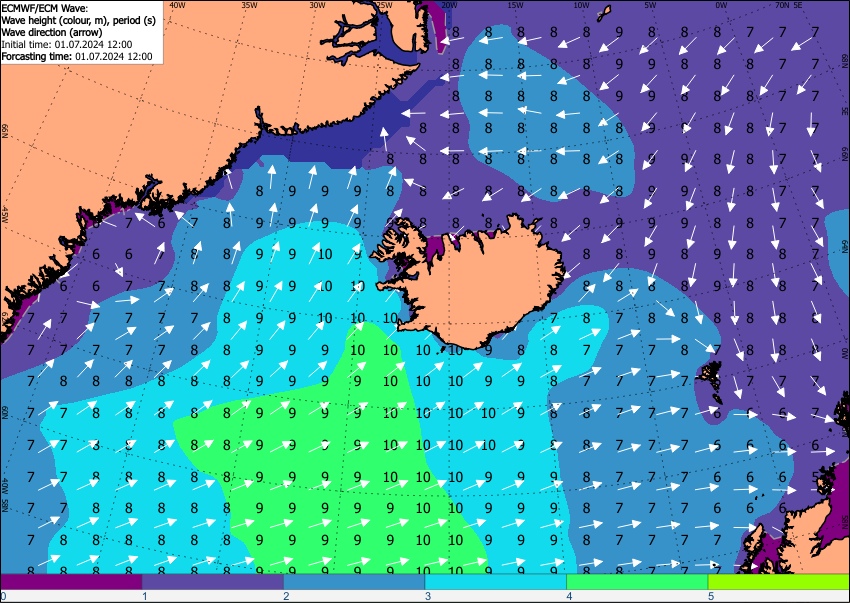850x603 pixels.
Task: Click the 'Wave direction (arrow)' line
Action: coord(51,33)
